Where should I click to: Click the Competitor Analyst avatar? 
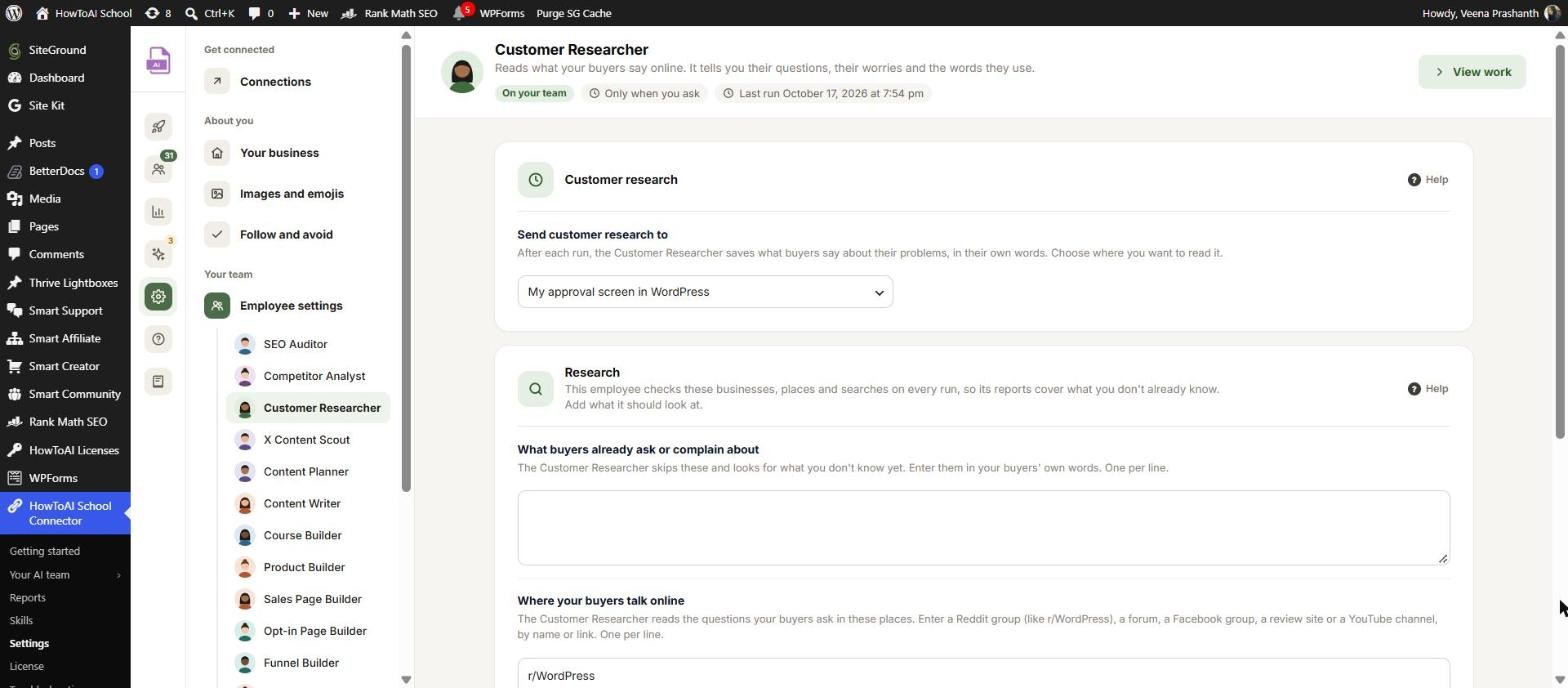245,376
